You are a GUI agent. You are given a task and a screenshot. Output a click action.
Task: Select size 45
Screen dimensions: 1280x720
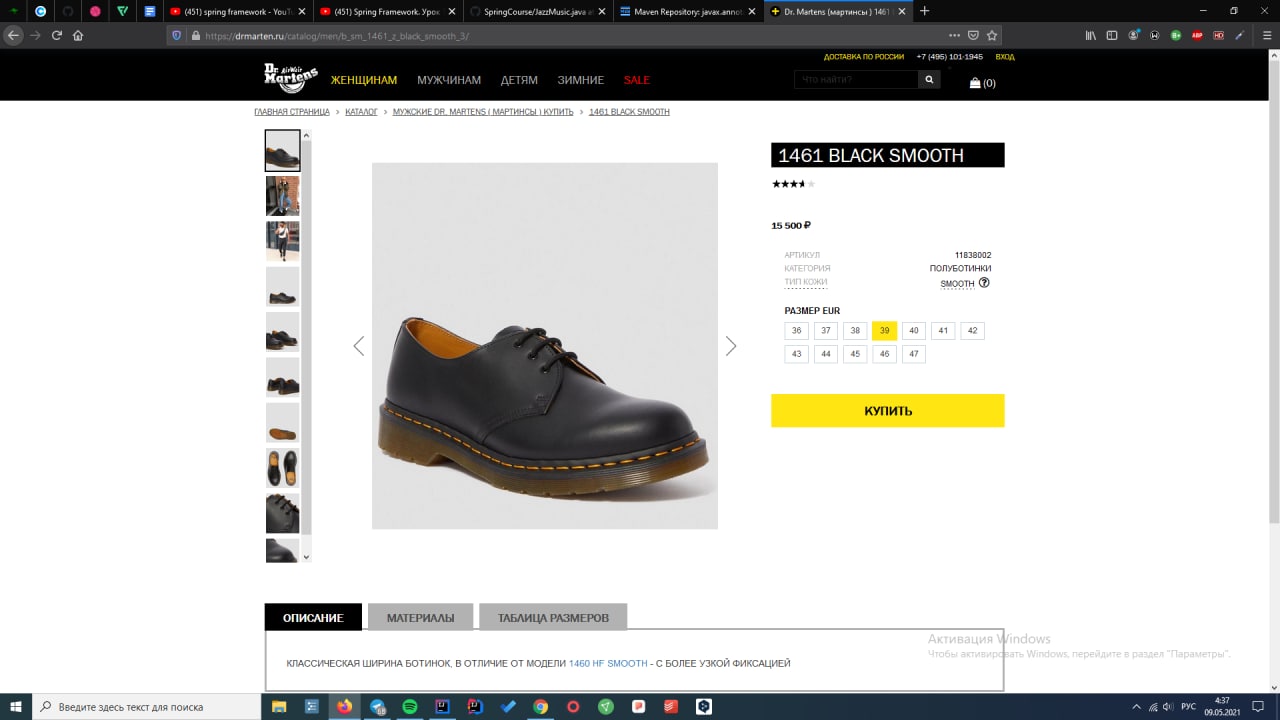click(x=855, y=354)
